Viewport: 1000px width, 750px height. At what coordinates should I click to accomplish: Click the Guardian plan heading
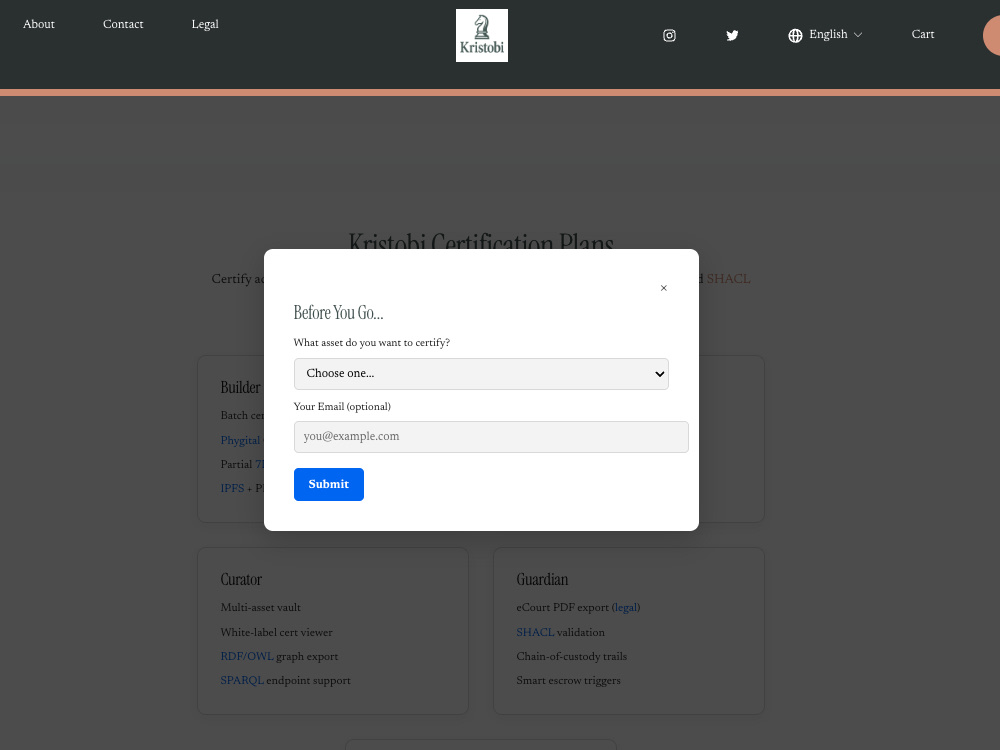click(x=542, y=579)
